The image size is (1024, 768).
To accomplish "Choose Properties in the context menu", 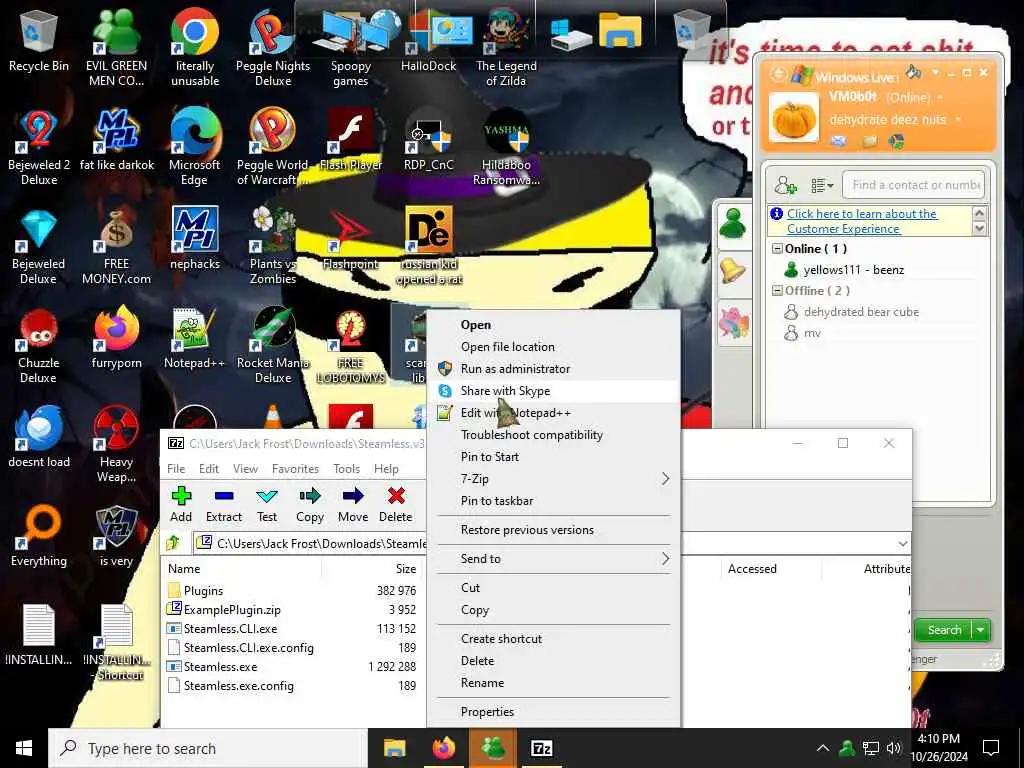I will (553, 712).
